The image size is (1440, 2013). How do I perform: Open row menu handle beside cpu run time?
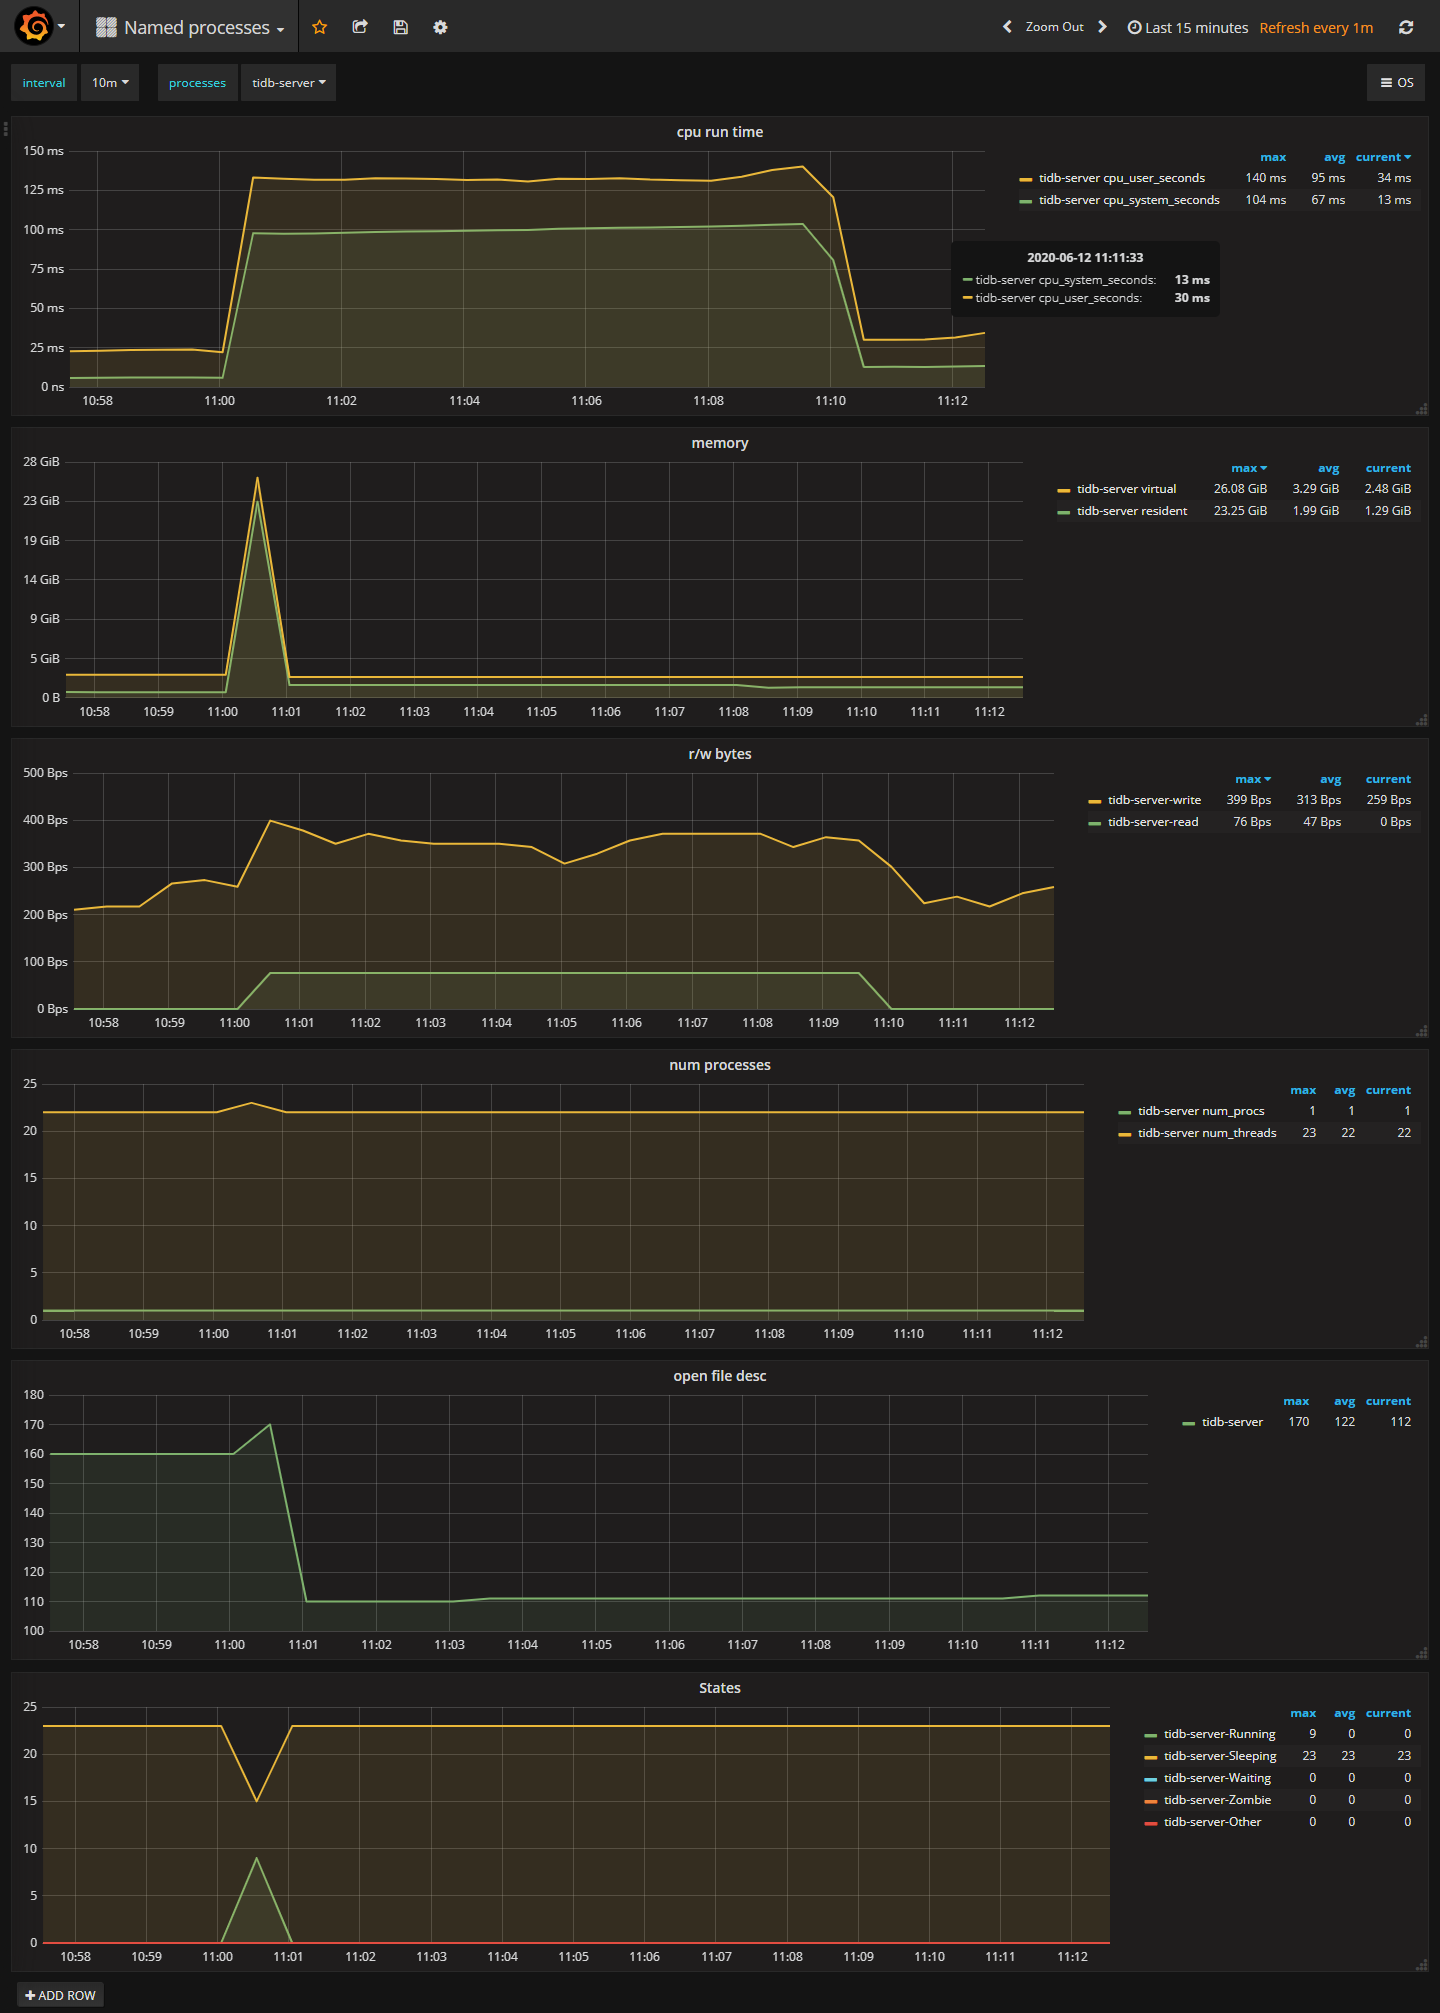click(5, 128)
